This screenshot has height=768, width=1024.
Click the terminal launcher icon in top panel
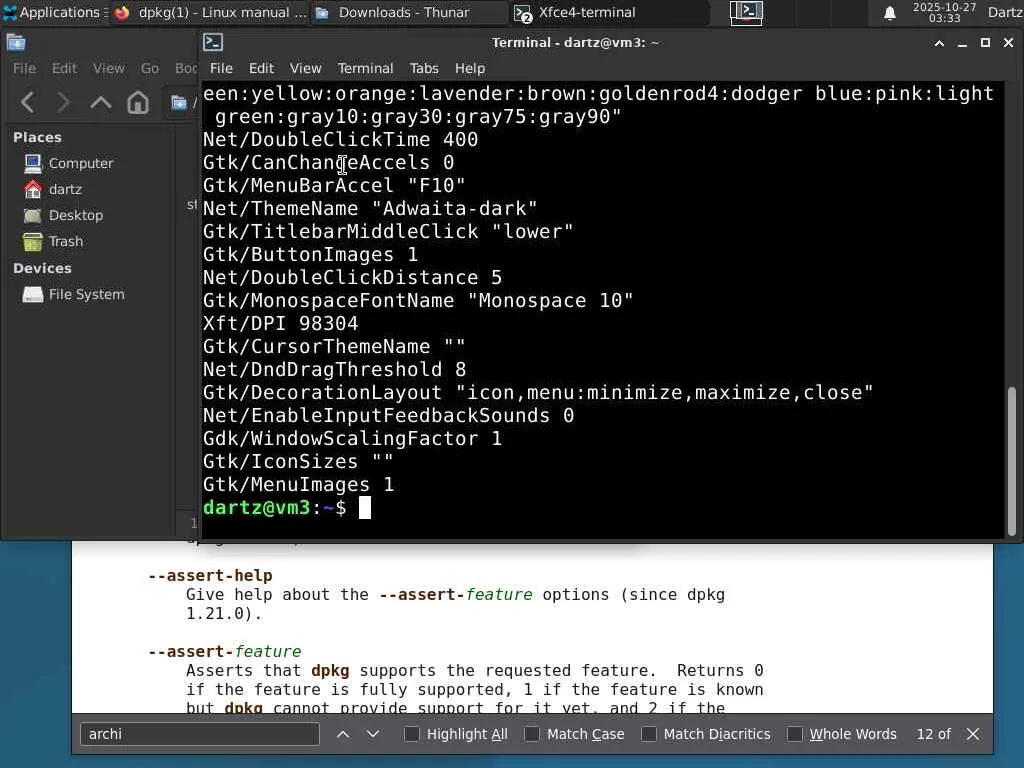tap(746, 12)
